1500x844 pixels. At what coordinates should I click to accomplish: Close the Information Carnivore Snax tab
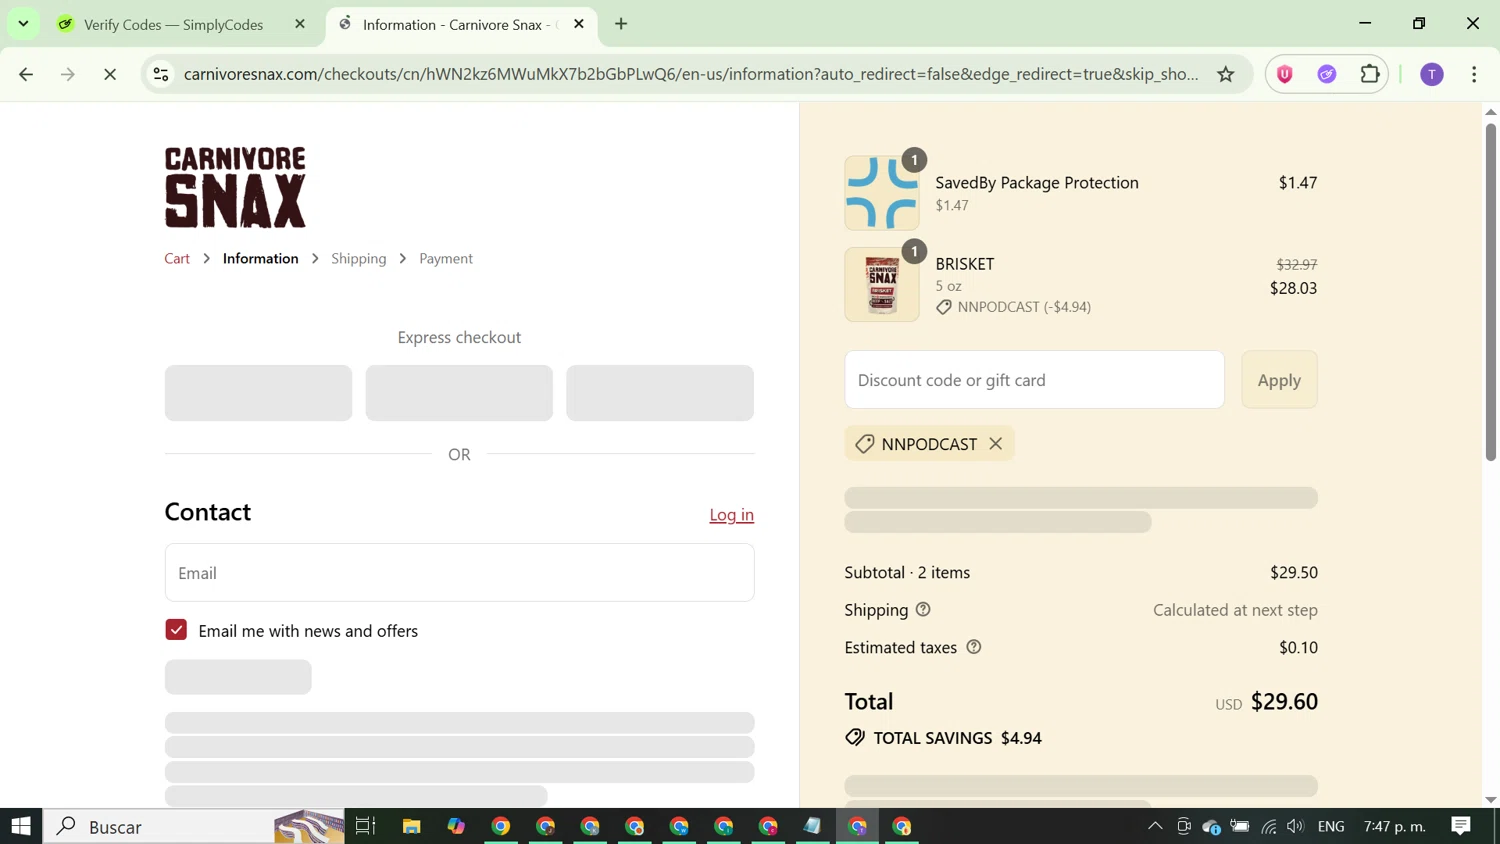[578, 24]
